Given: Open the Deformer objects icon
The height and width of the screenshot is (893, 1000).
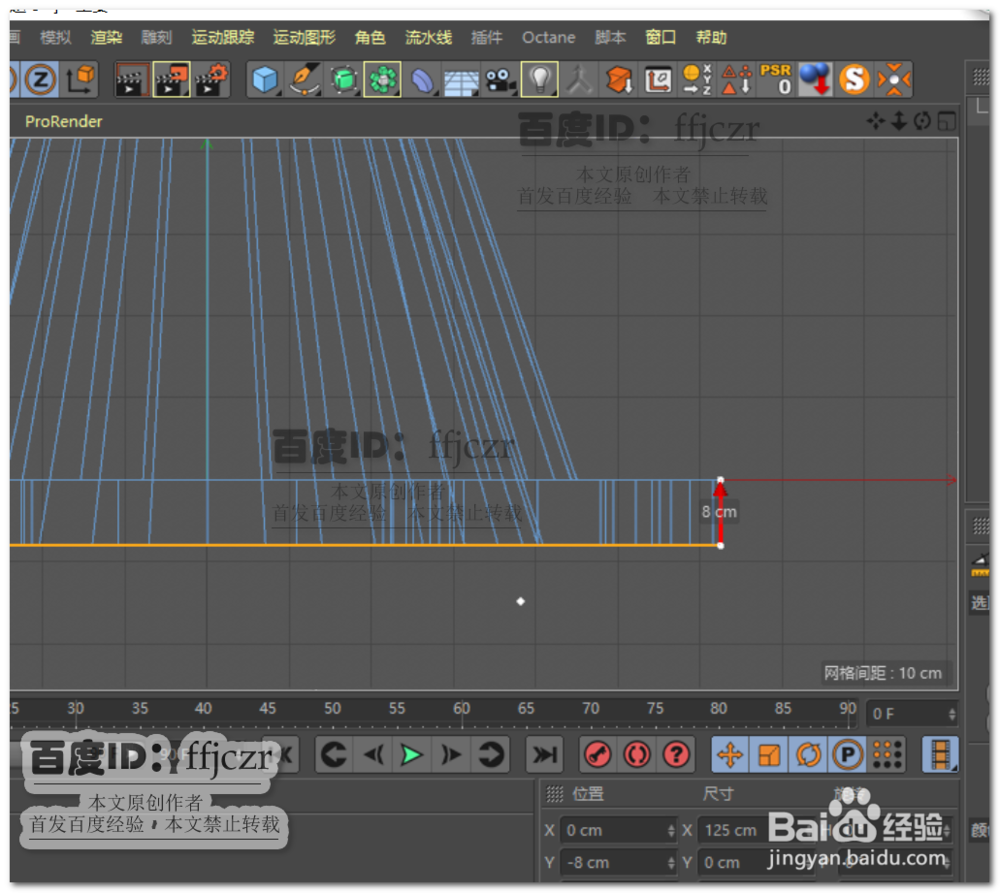Looking at the screenshot, I should click(x=422, y=80).
